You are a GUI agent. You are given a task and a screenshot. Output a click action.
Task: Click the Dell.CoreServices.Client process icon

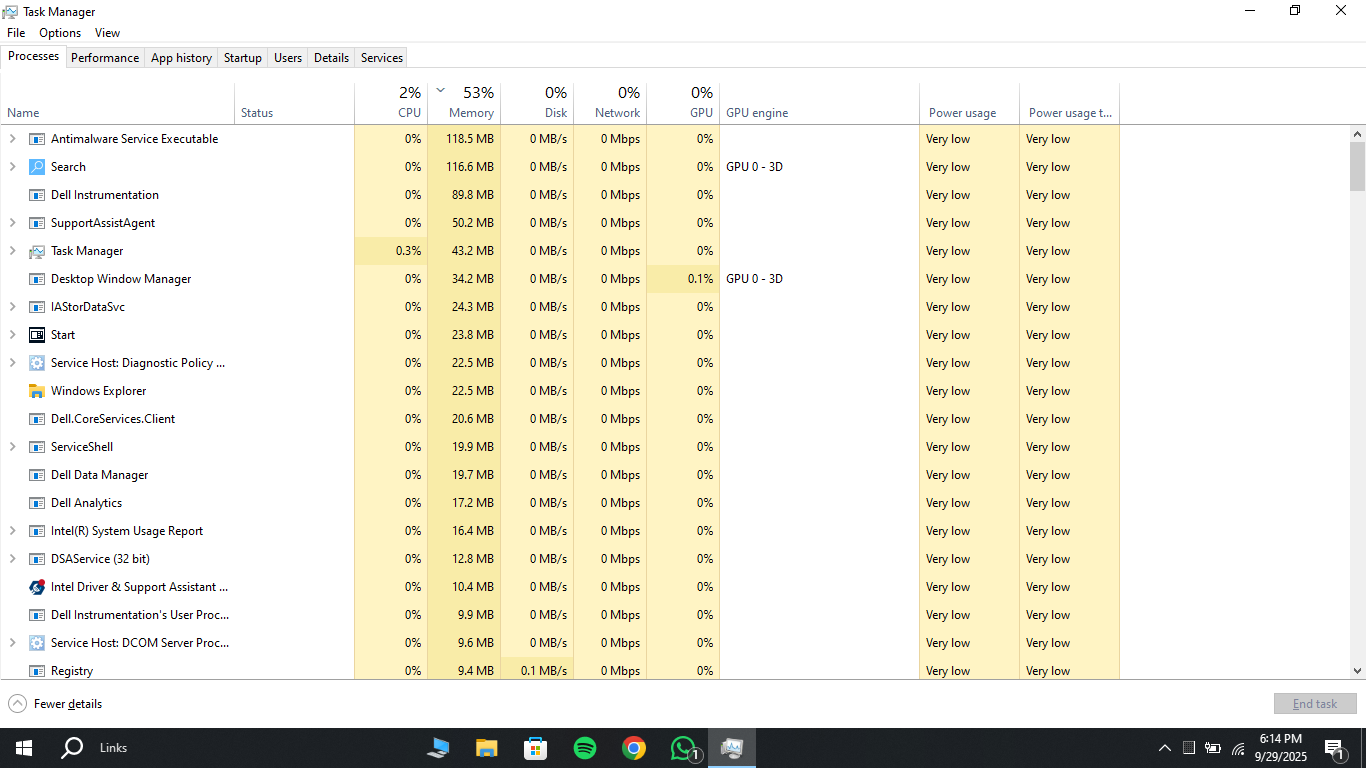click(x=37, y=419)
